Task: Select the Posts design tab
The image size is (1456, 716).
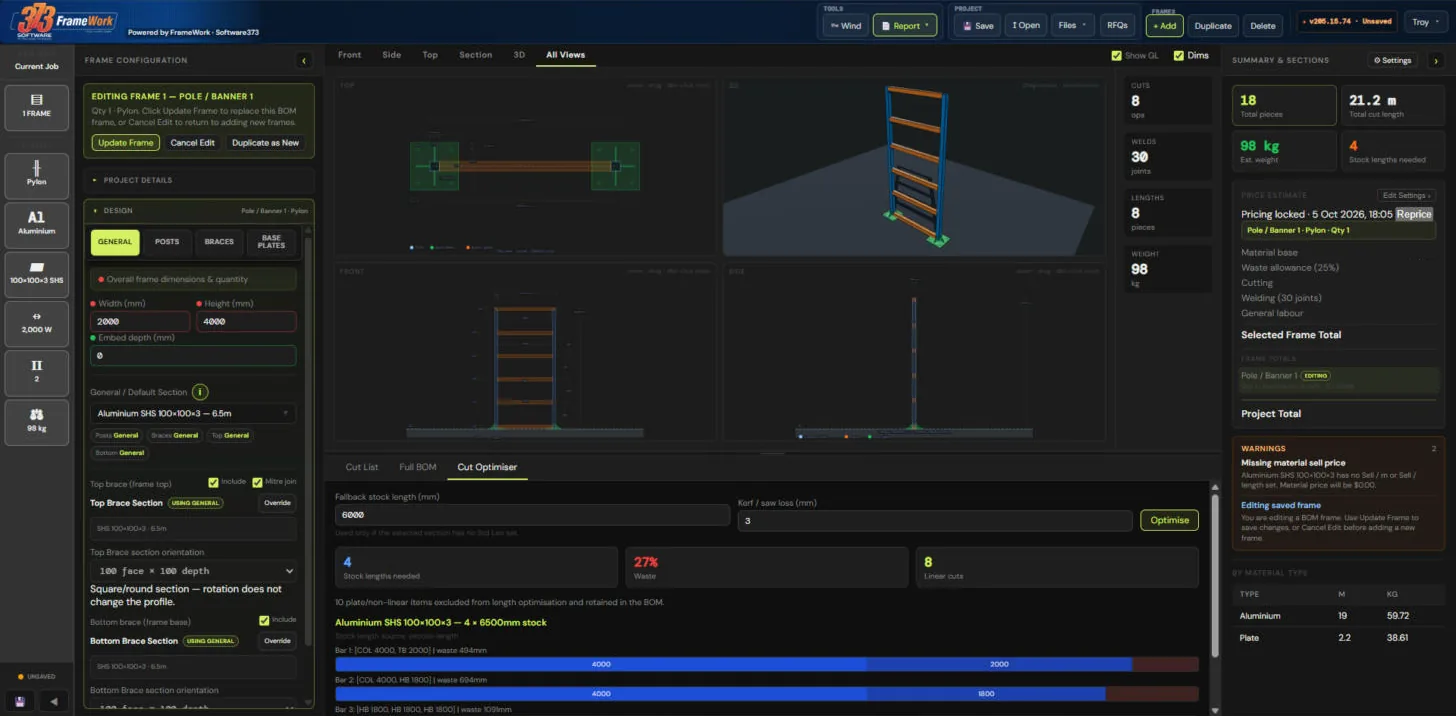Action: pos(167,242)
